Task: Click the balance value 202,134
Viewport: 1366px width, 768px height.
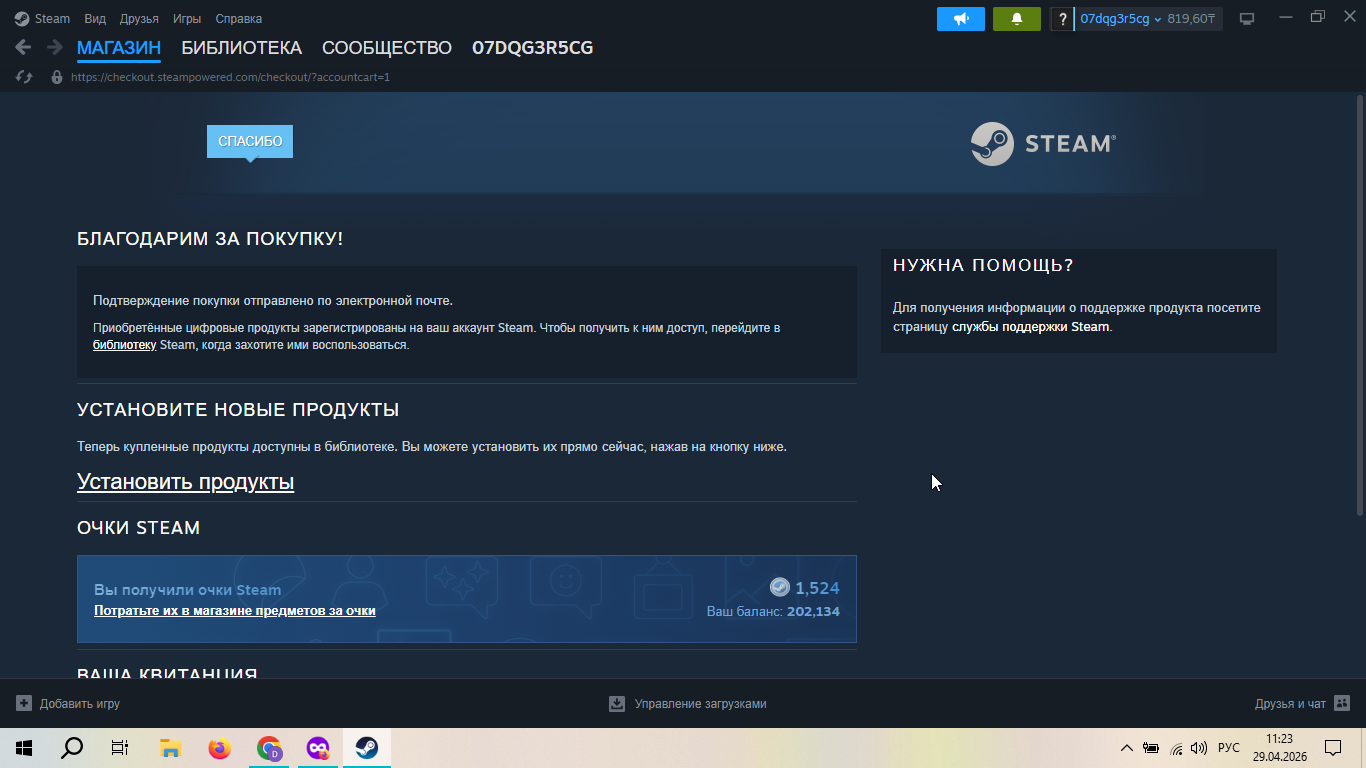Action: [x=813, y=611]
